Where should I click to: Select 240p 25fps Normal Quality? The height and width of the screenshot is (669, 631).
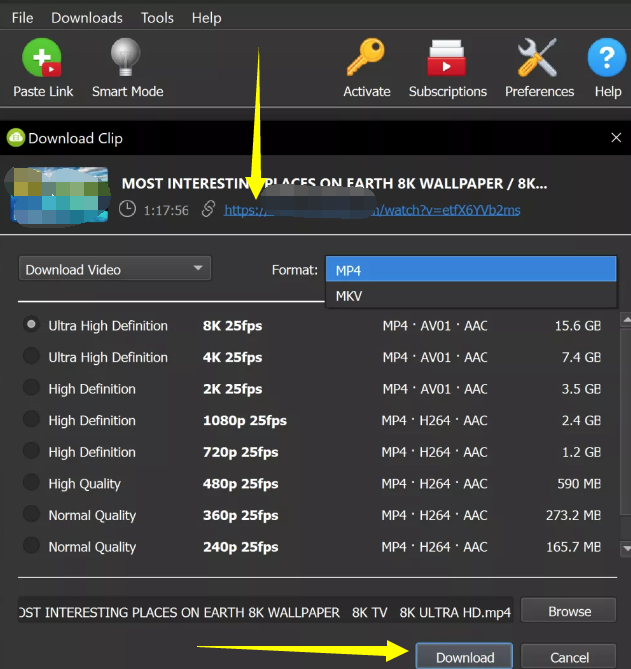[32, 547]
